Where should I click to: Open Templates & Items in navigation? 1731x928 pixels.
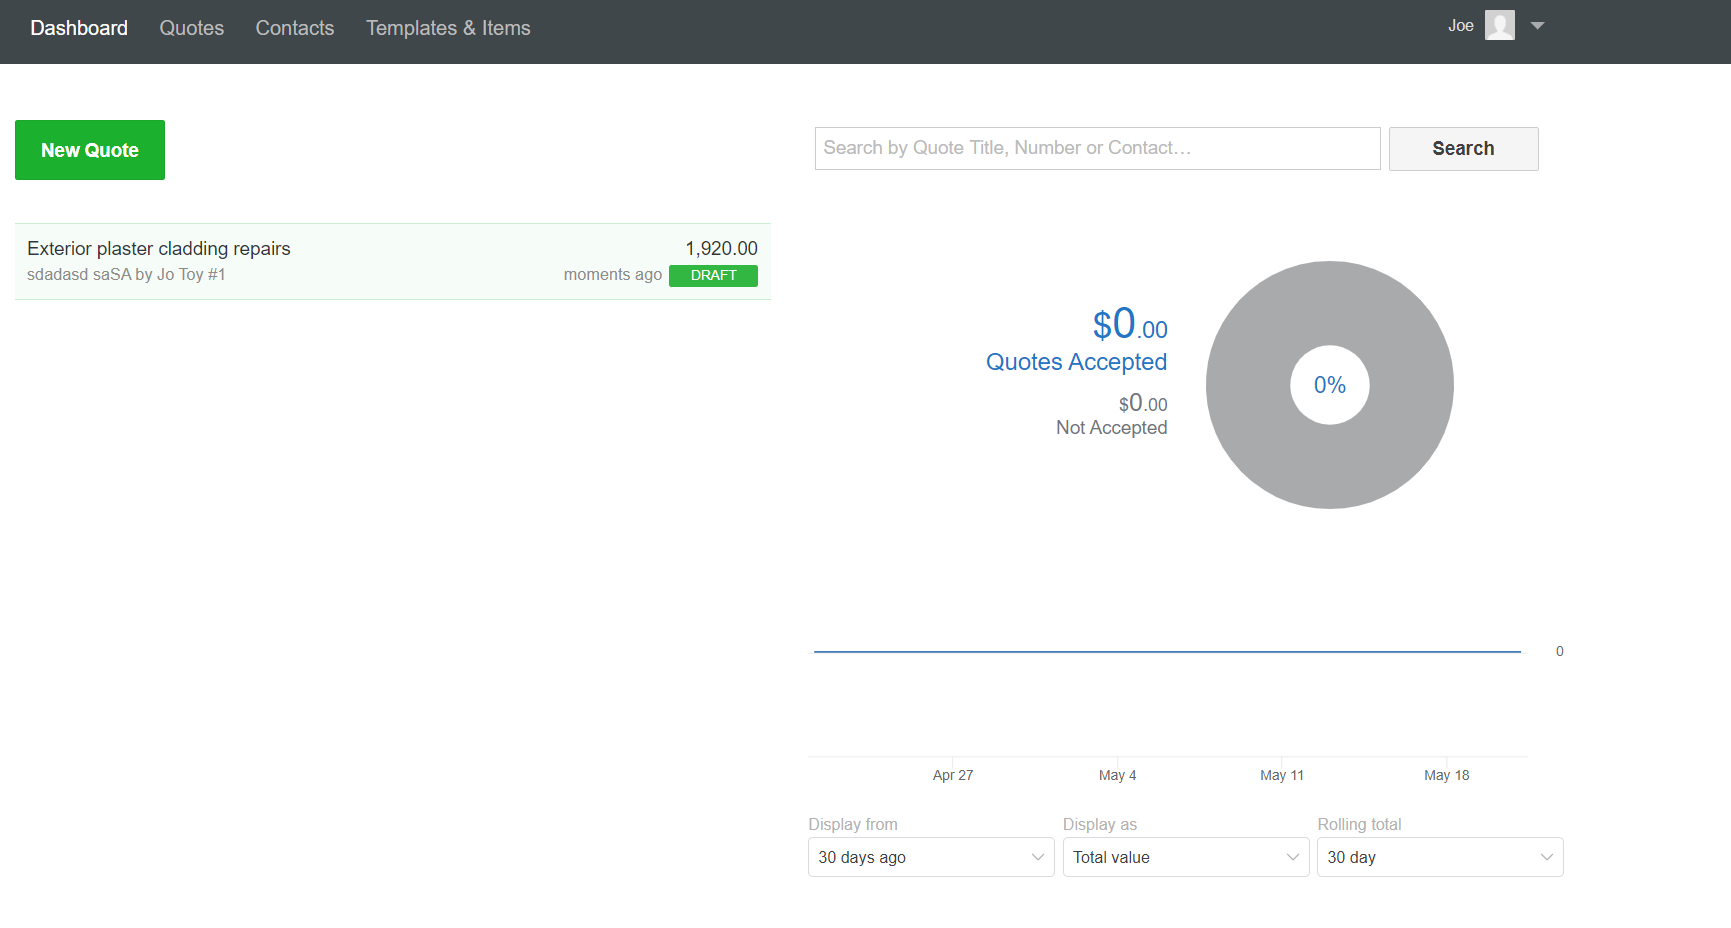[448, 28]
